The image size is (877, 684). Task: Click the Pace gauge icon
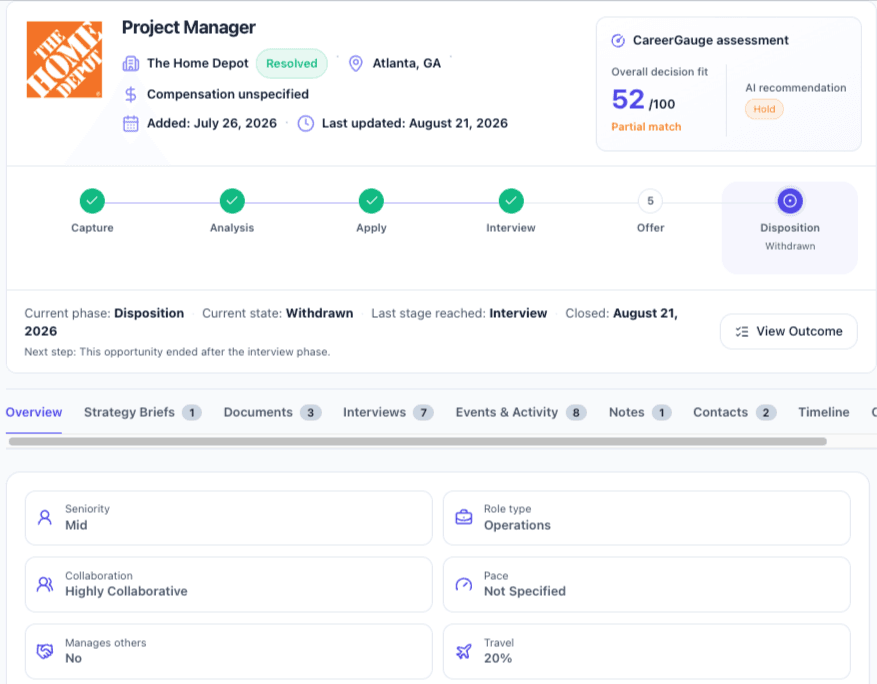coord(464,584)
